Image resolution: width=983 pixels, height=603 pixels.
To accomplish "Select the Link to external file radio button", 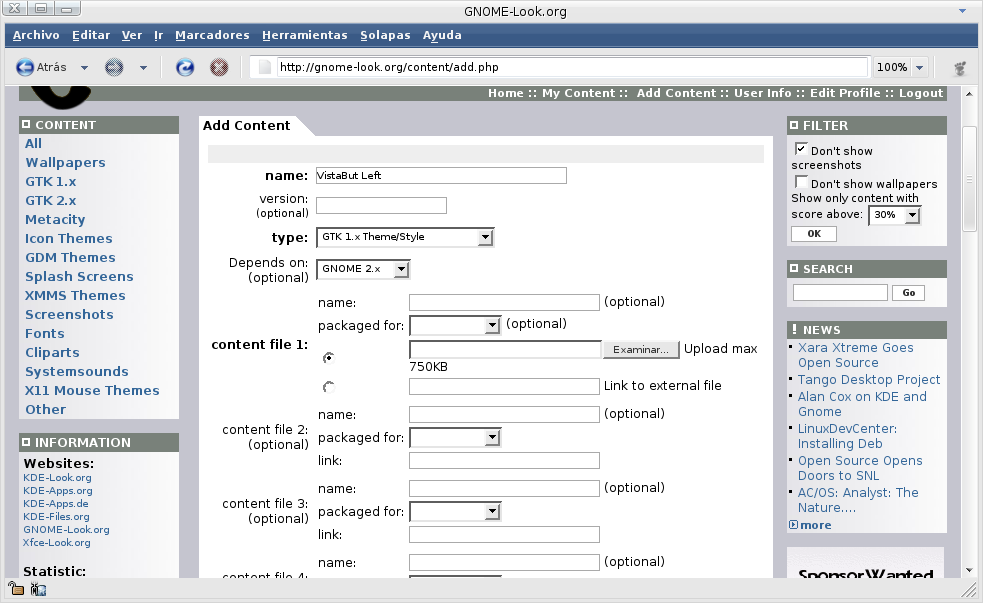I will coord(329,387).
